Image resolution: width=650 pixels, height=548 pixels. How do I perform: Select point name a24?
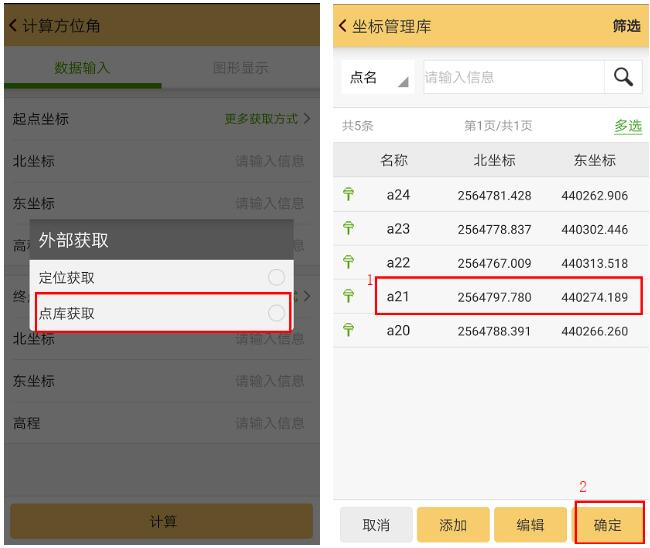click(x=398, y=194)
